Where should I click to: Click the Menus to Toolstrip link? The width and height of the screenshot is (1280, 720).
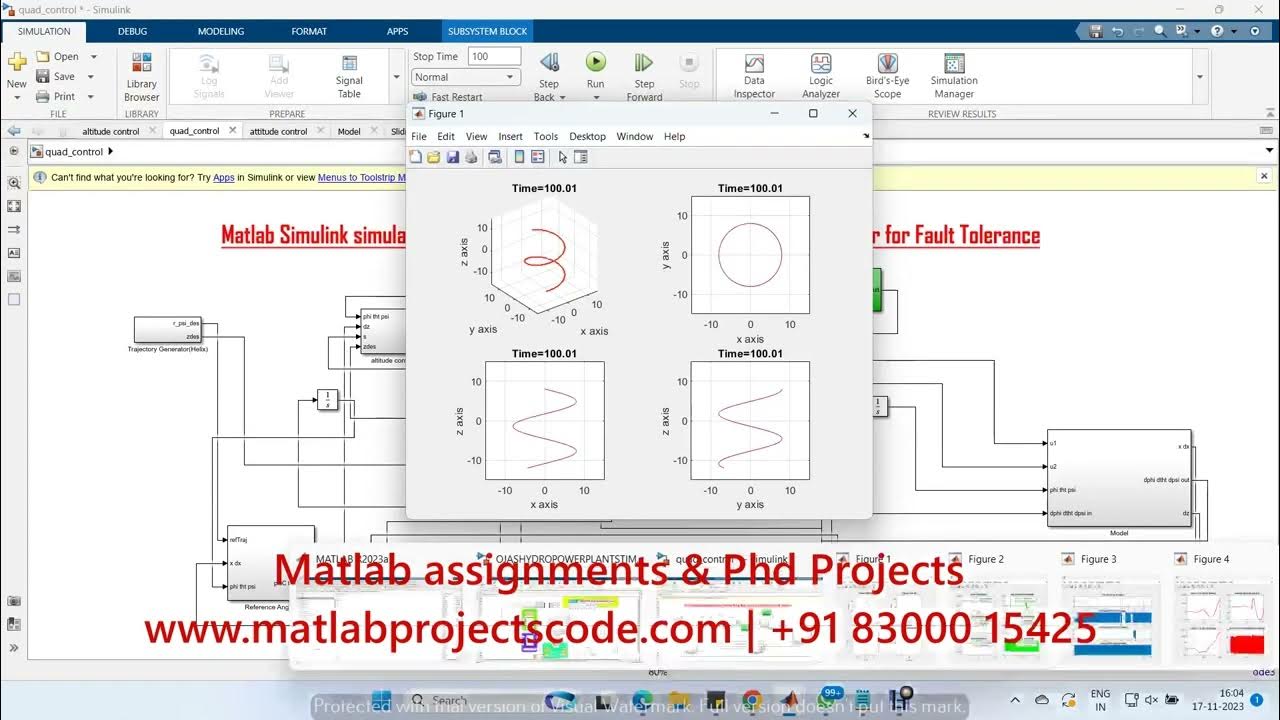[362, 177]
